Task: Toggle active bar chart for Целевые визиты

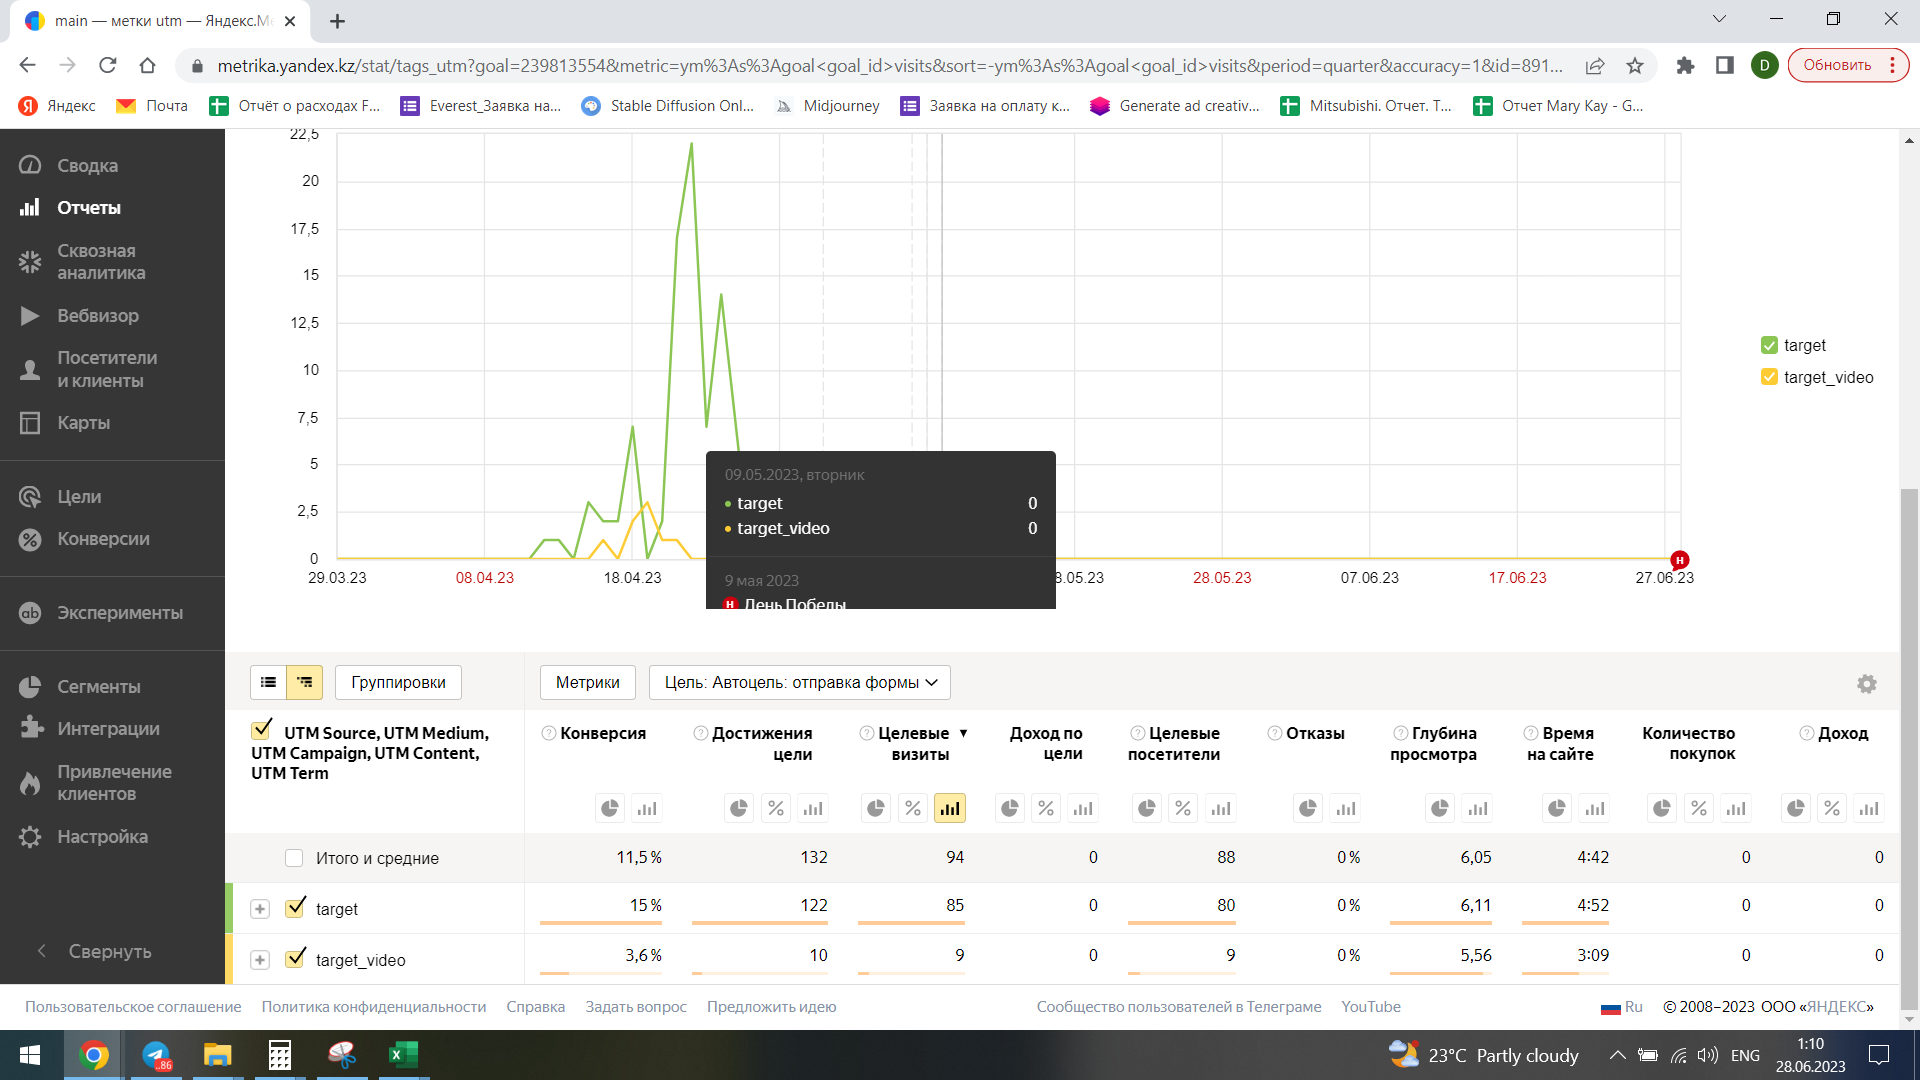Action: click(950, 808)
